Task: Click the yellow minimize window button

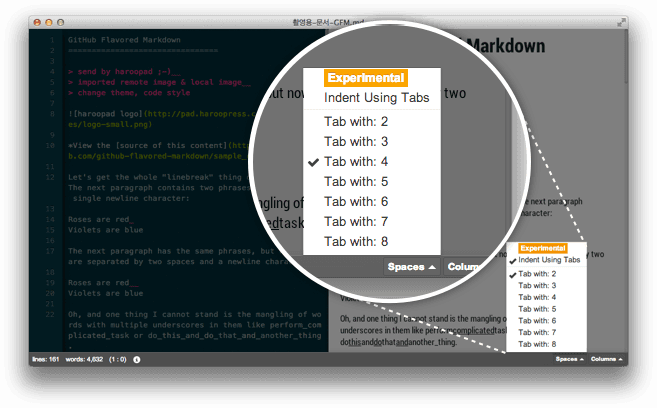Action: point(47,21)
